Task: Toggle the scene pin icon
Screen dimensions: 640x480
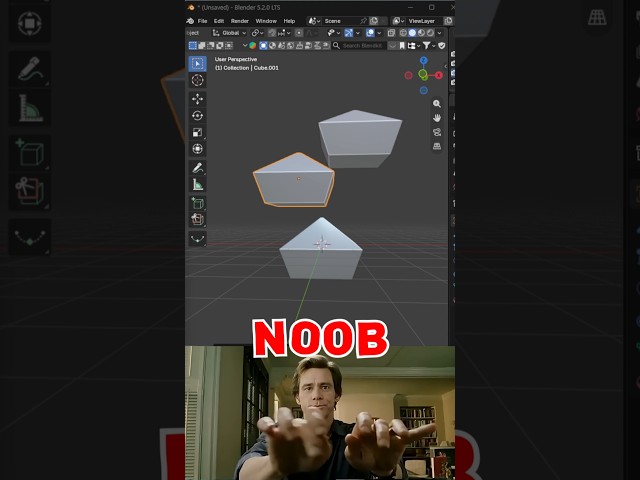Action: pos(363,21)
